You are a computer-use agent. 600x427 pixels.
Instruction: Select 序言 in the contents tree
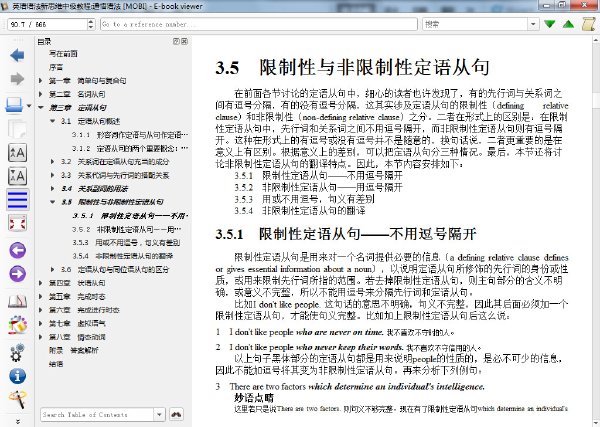click(56, 67)
